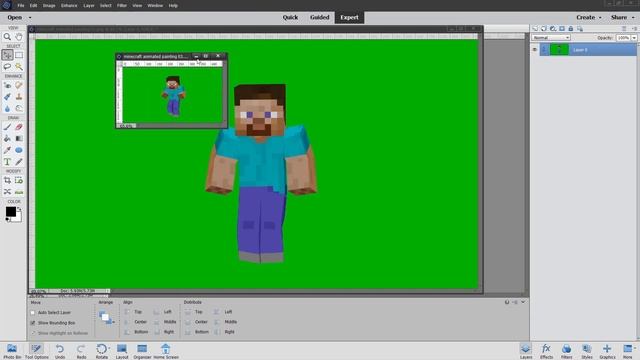Select the Rectangular Marquee tool
Image resolution: width=640 pixels, height=360 pixels.
coord(19,55)
